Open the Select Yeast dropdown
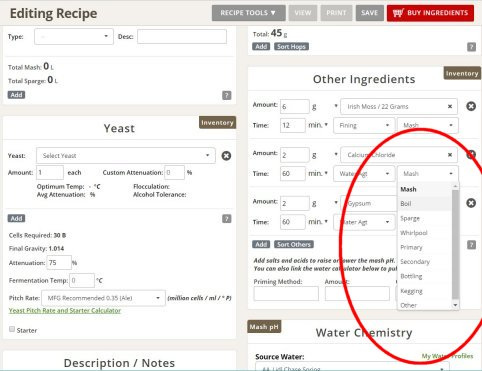The height and width of the screenshot is (371, 482). coord(126,156)
